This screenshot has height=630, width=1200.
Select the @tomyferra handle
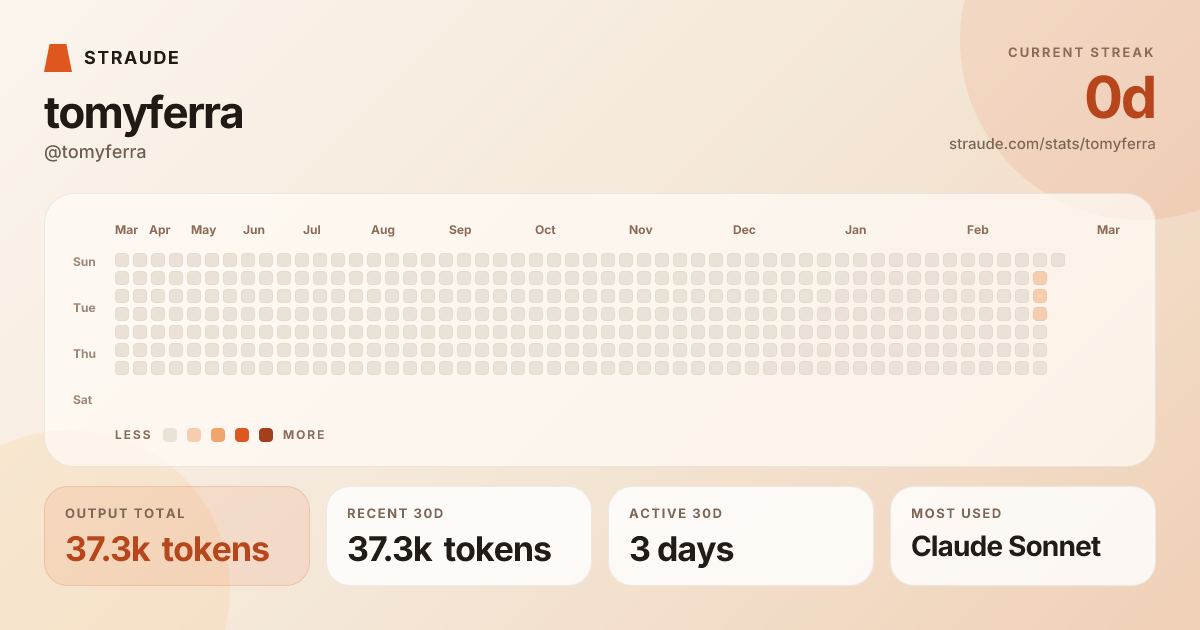pos(95,152)
